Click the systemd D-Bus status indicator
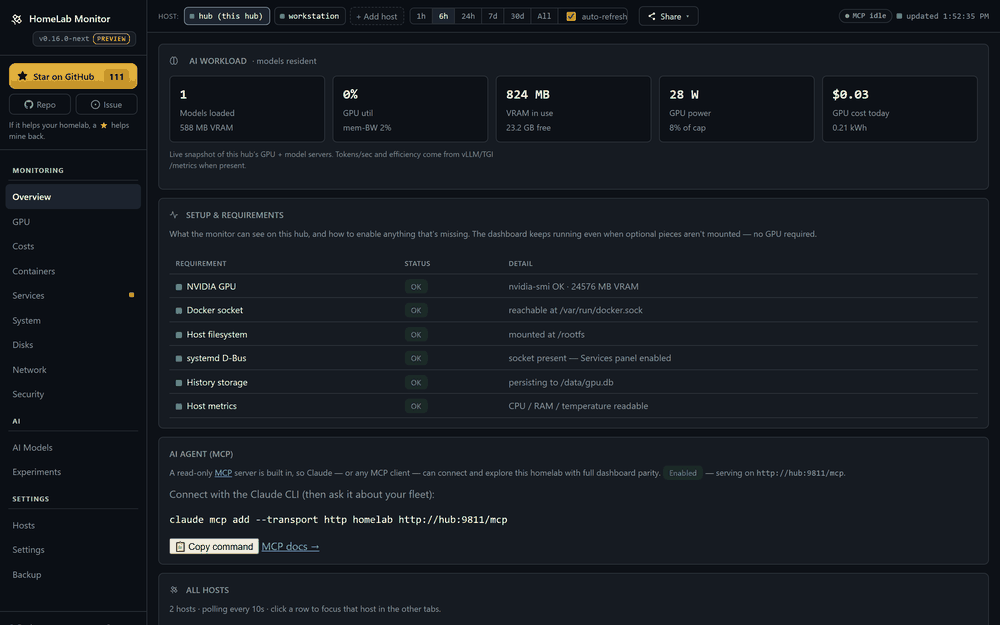This screenshot has width=1000, height=625. [x=179, y=358]
